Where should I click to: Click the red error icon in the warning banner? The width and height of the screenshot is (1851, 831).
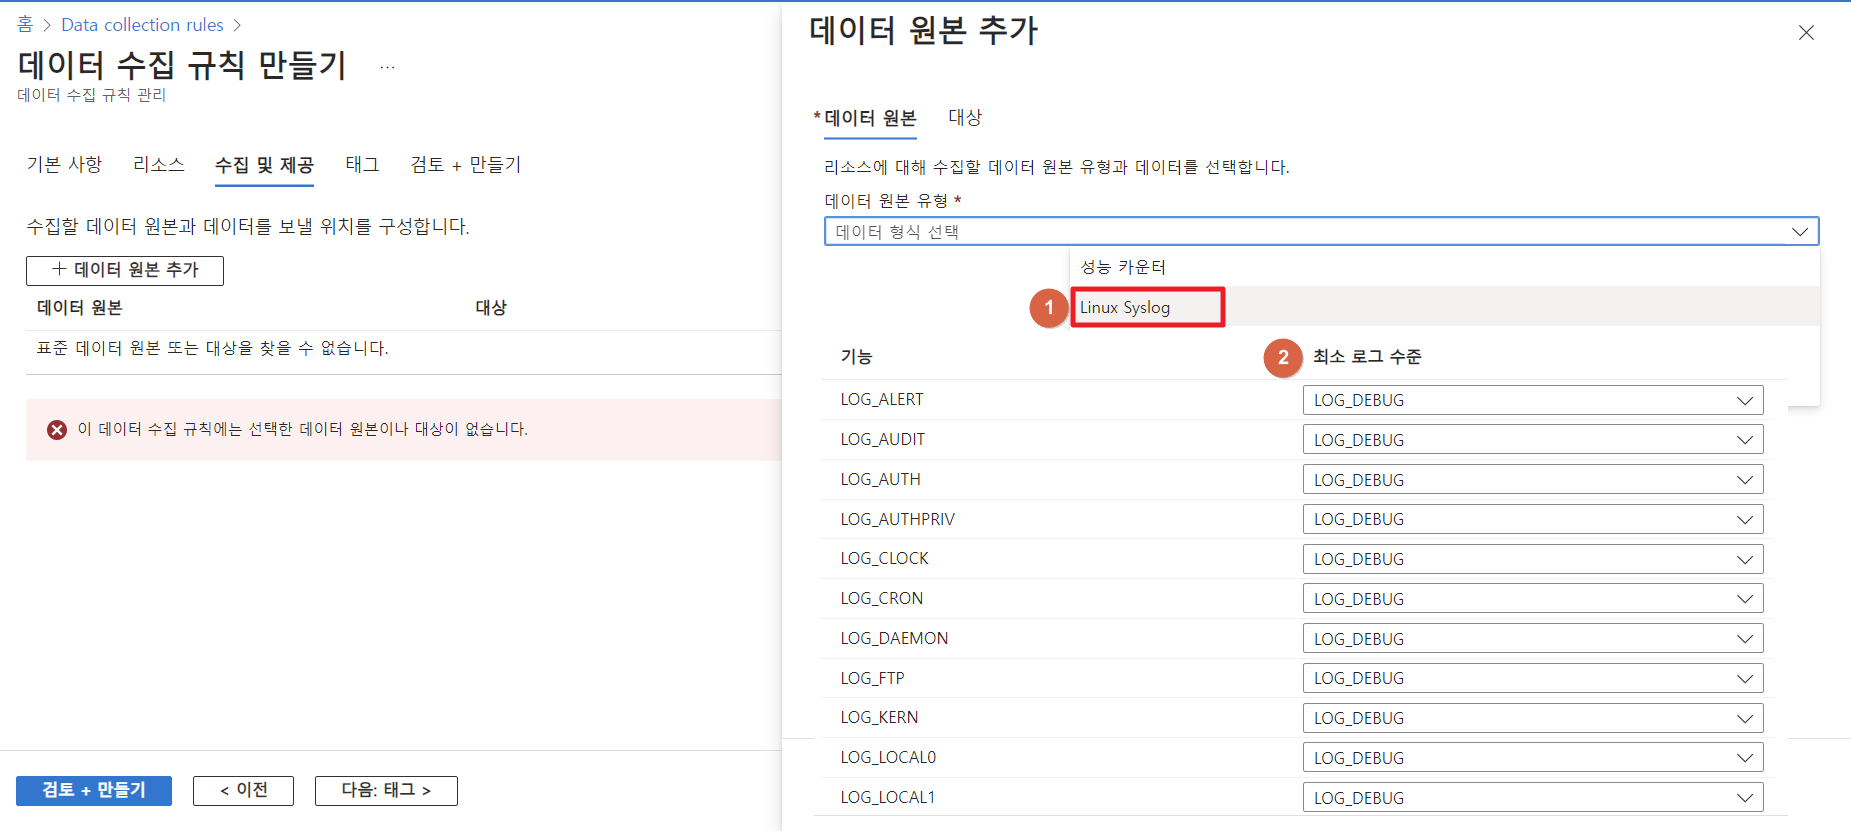tap(57, 430)
